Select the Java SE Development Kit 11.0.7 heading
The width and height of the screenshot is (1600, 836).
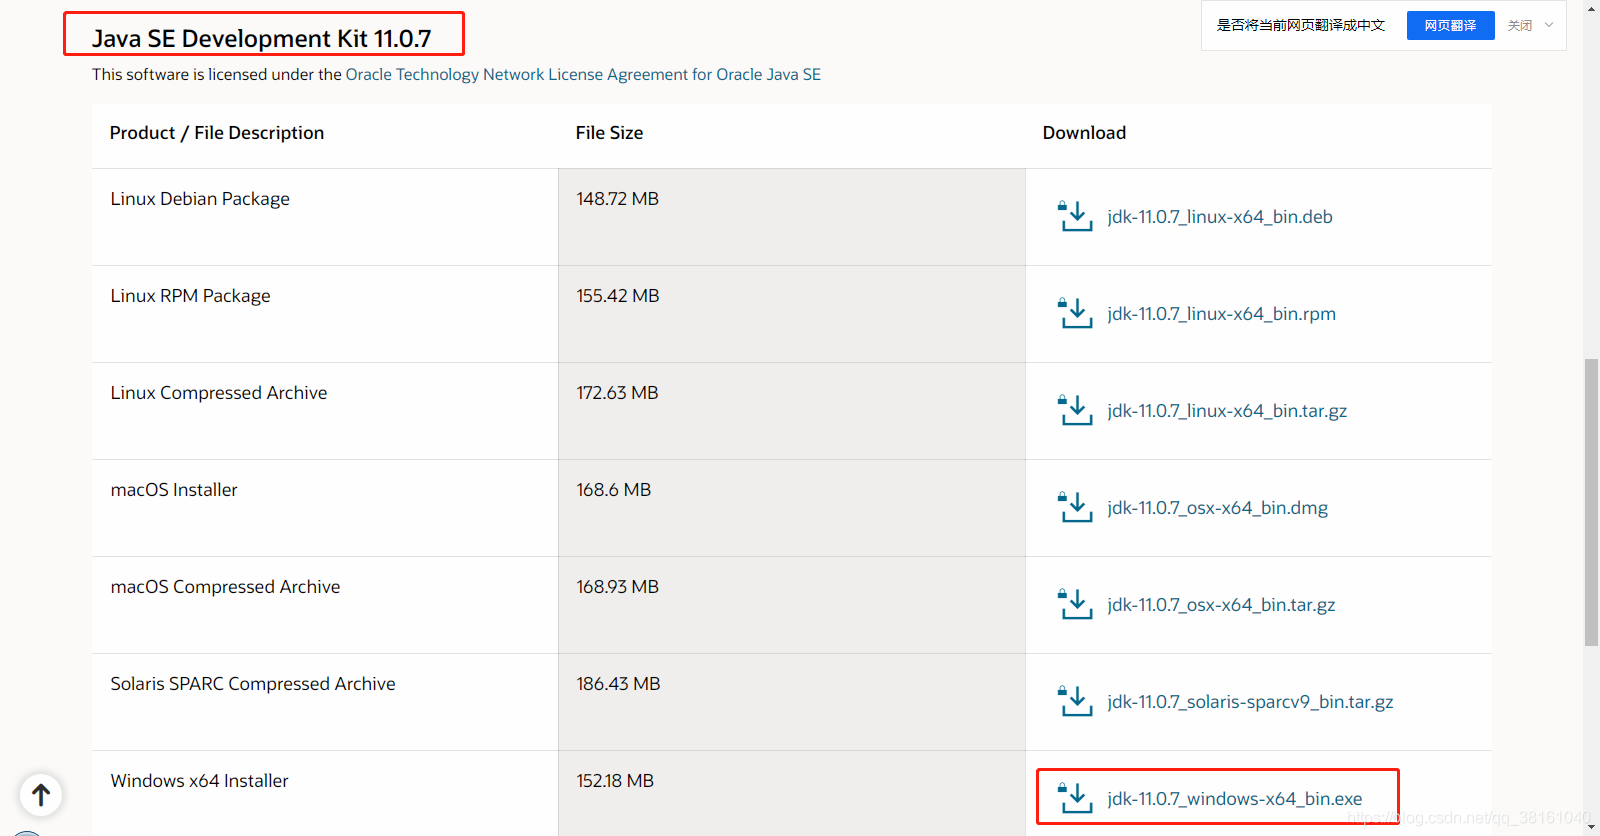[262, 38]
